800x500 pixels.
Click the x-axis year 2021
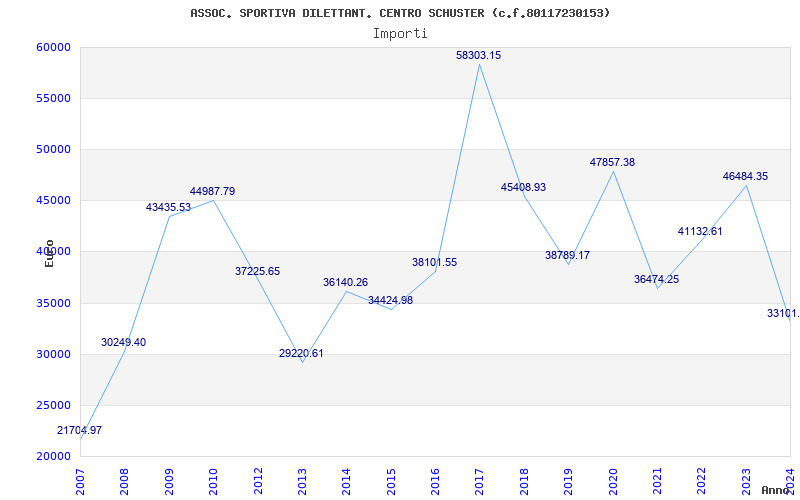point(657,481)
